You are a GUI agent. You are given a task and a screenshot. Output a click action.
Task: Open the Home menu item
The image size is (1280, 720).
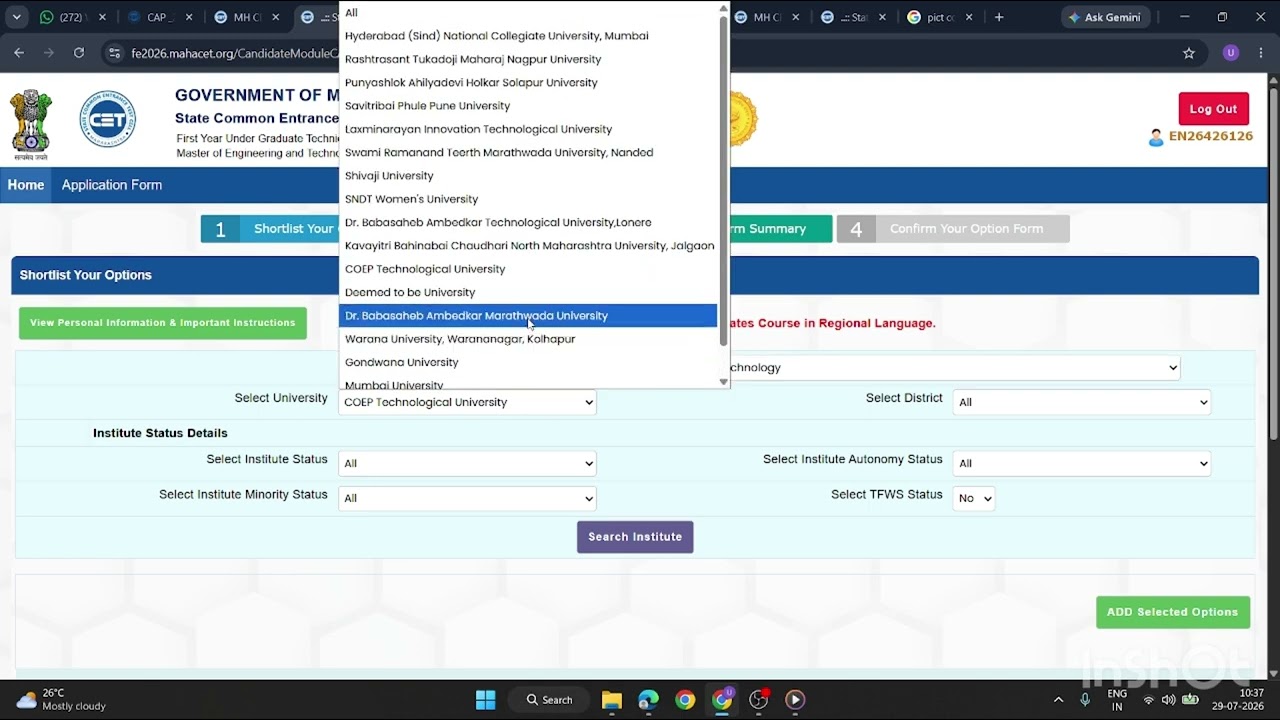coord(26,185)
